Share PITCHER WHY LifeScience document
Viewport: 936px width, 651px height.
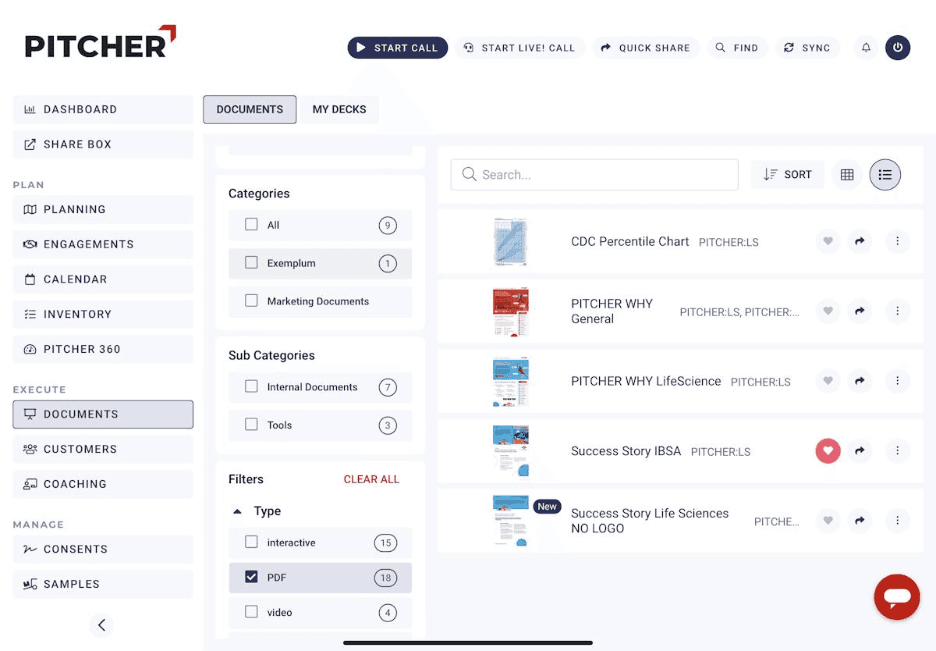tap(860, 381)
